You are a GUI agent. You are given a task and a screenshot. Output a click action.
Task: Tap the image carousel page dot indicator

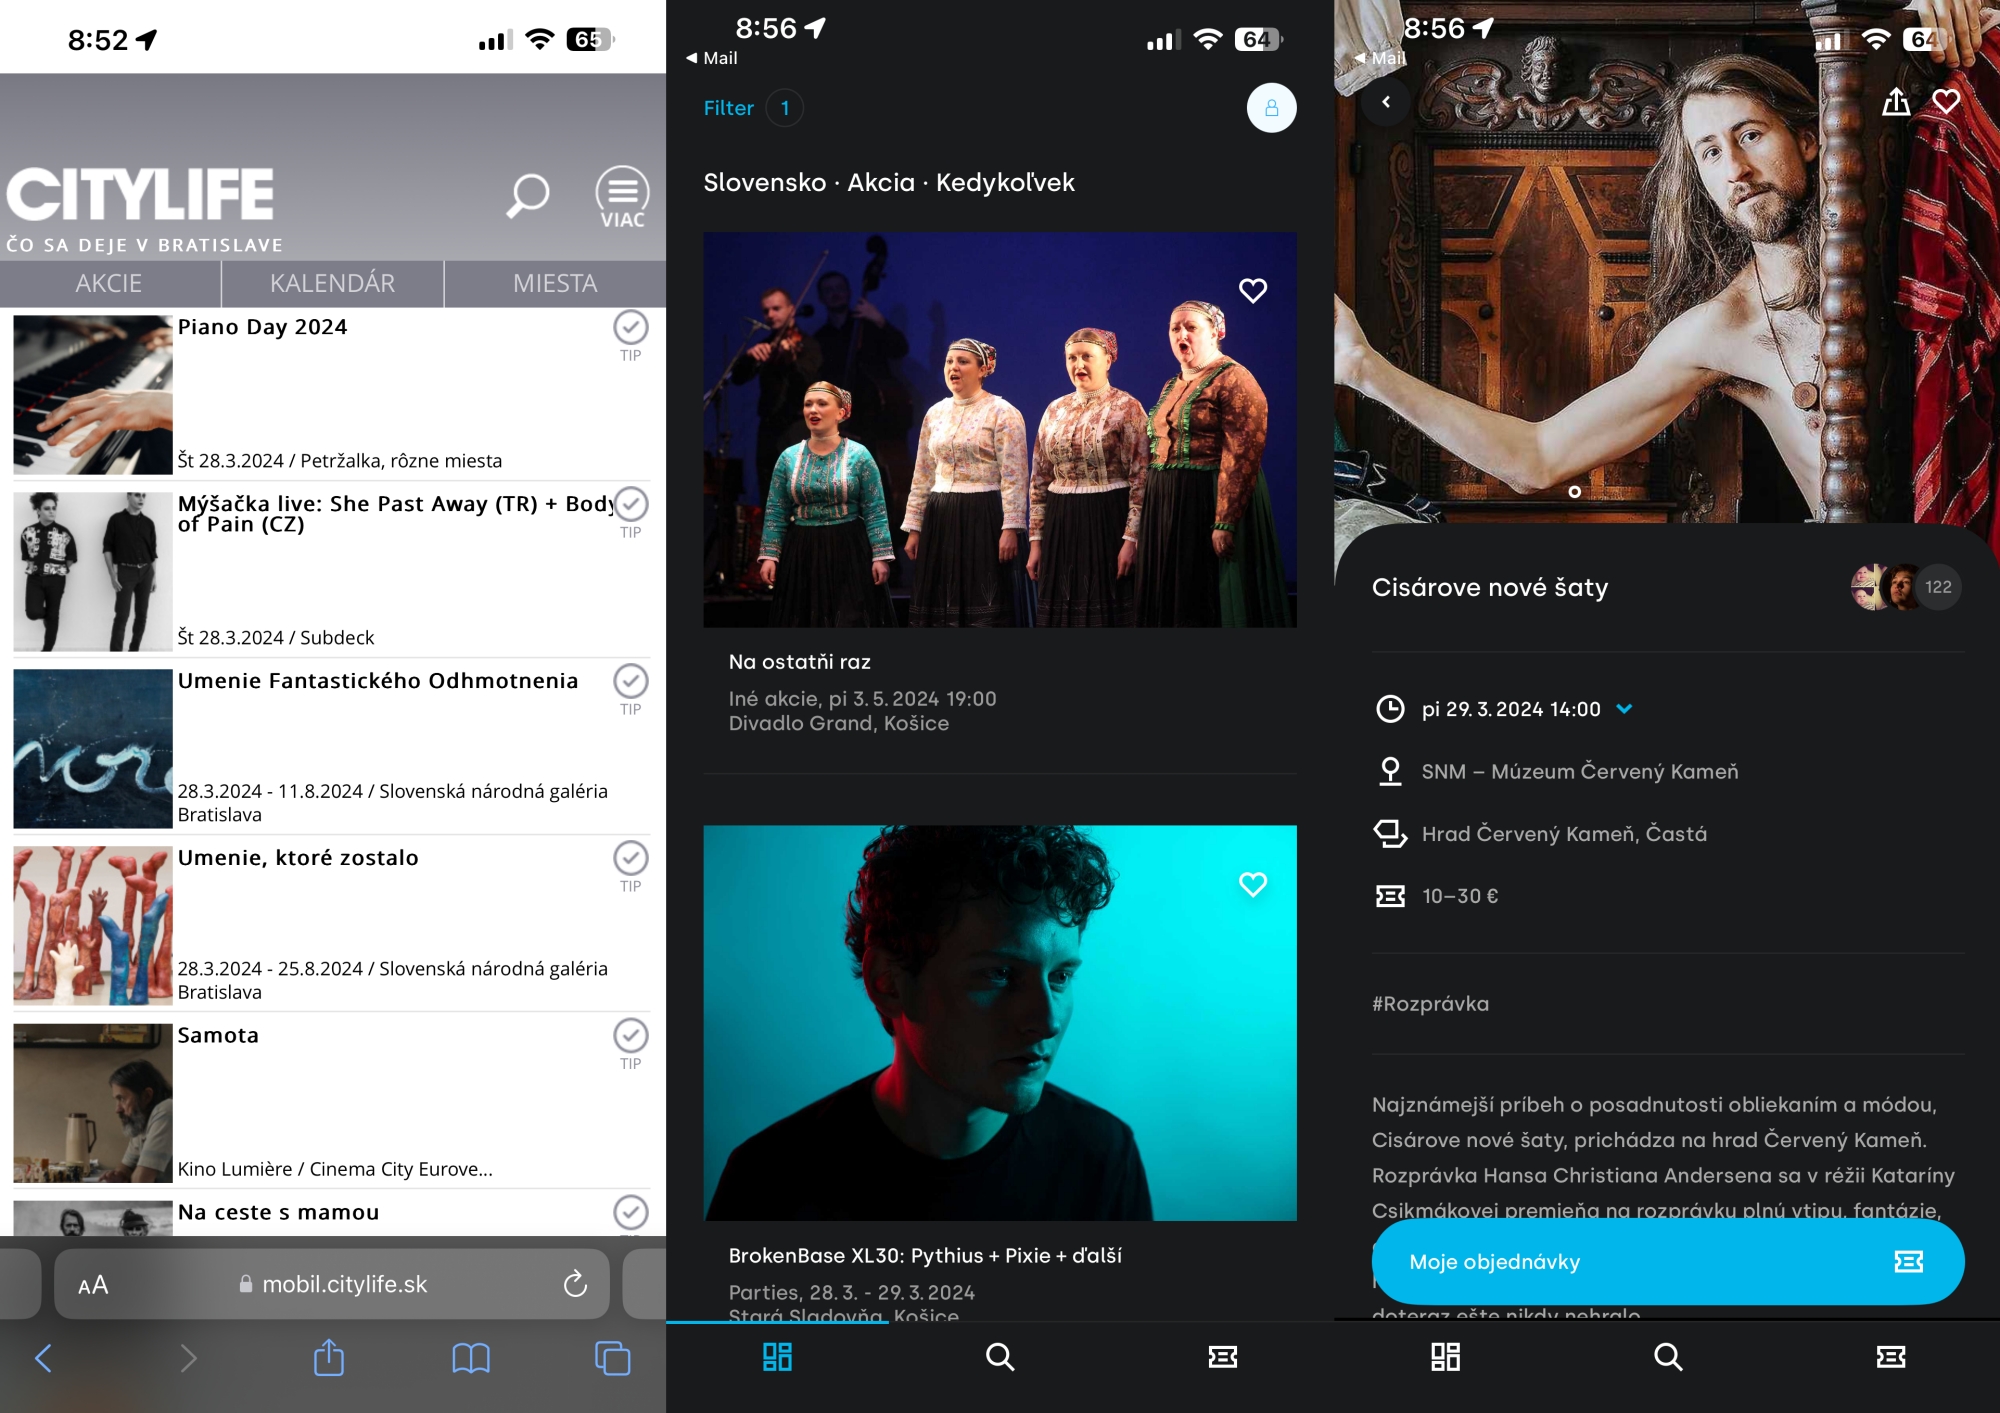coord(1574,492)
